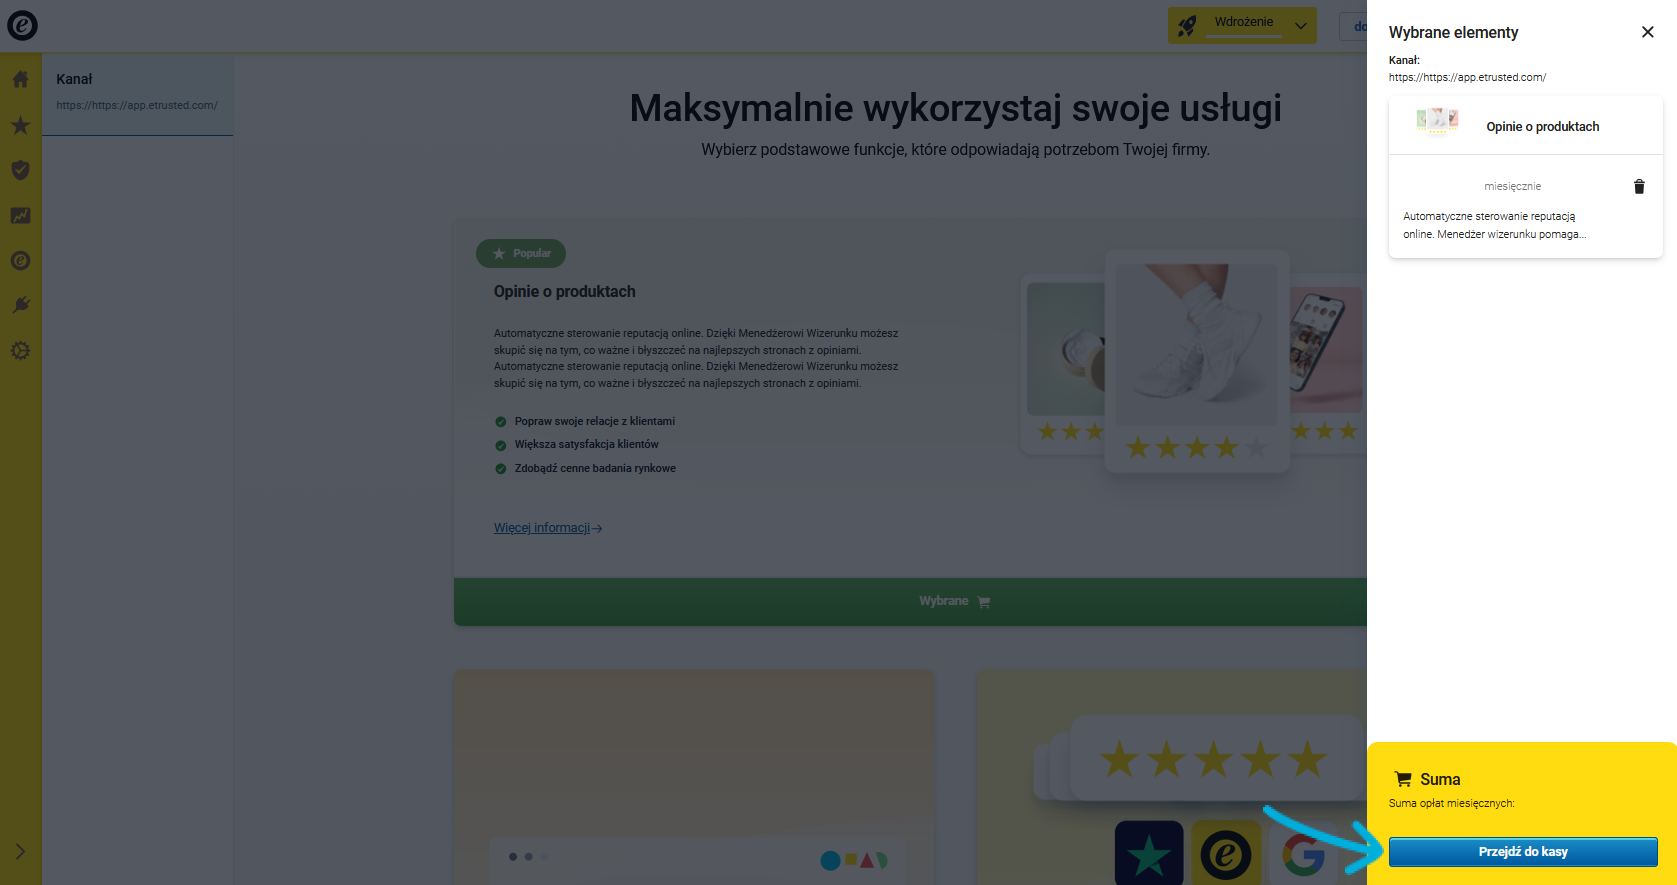Open the plug integrations icon in sidebar
Viewport: 1677px width, 885px height.
(x=20, y=305)
